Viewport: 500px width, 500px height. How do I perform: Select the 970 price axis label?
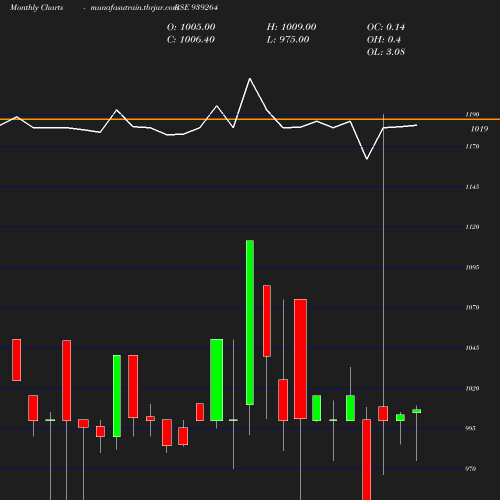click(x=470, y=469)
